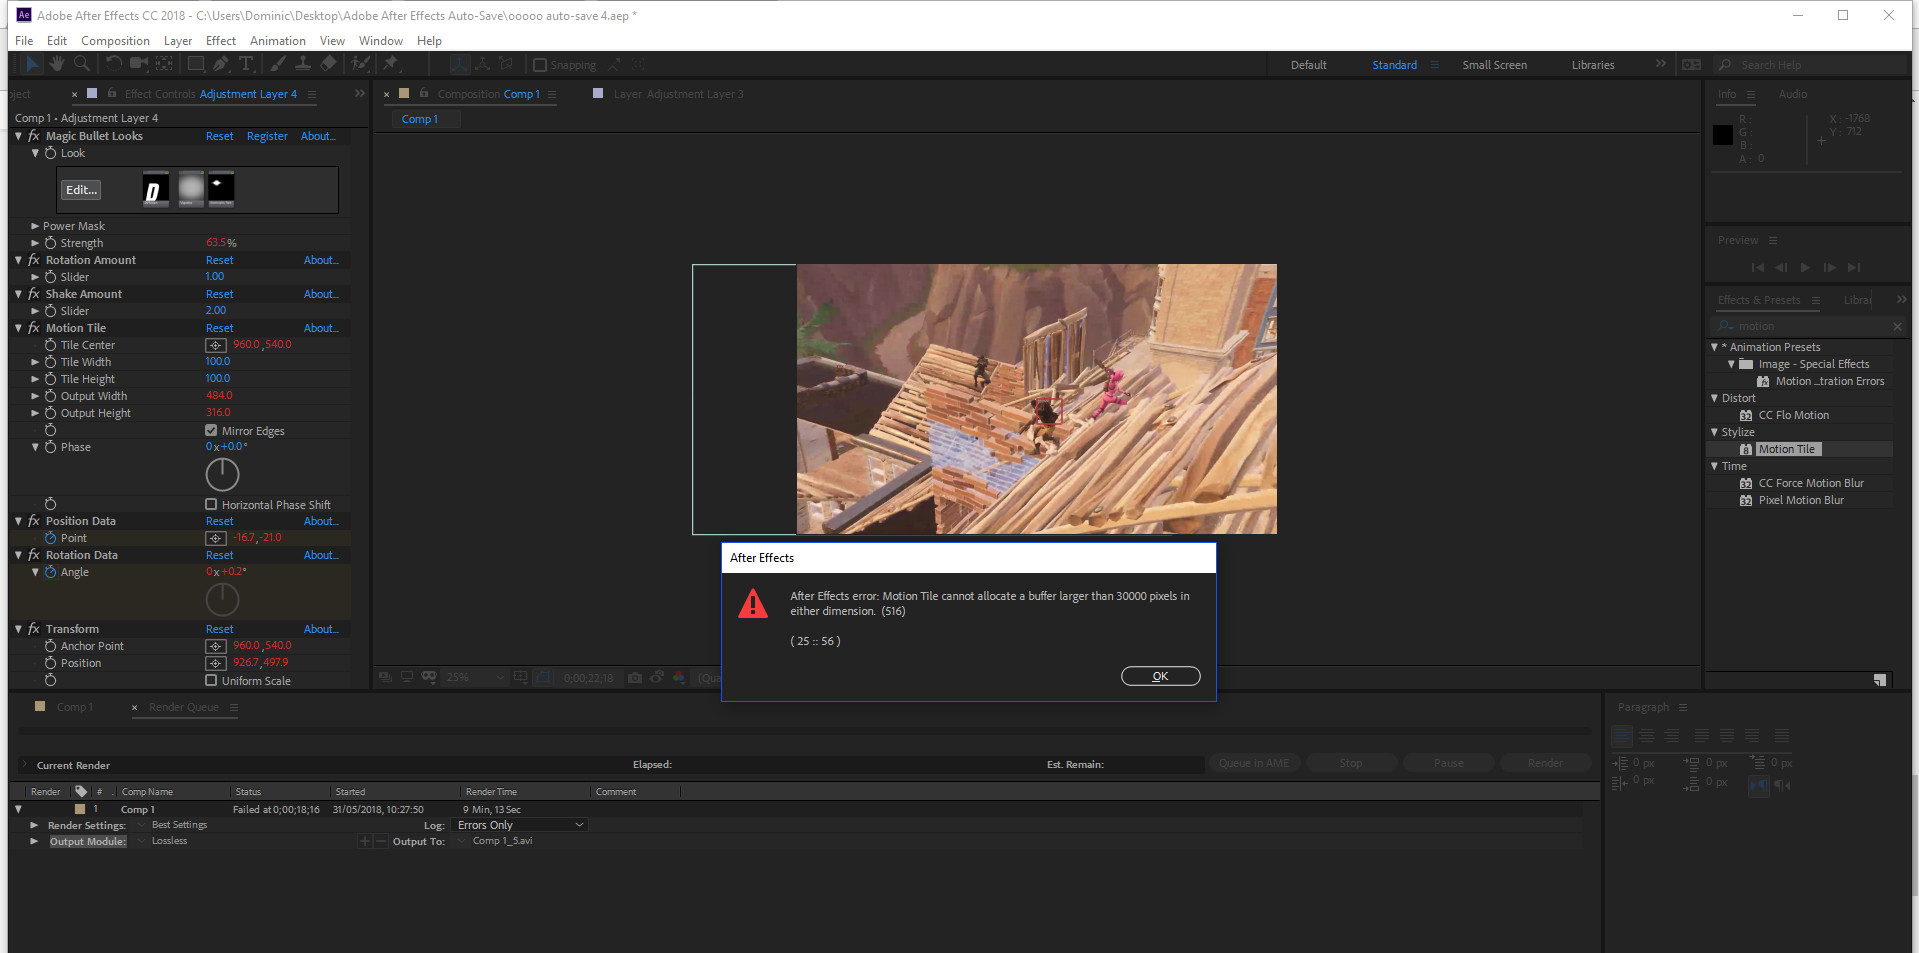Click OK in the After Effects error dialog

(x=1160, y=676)
